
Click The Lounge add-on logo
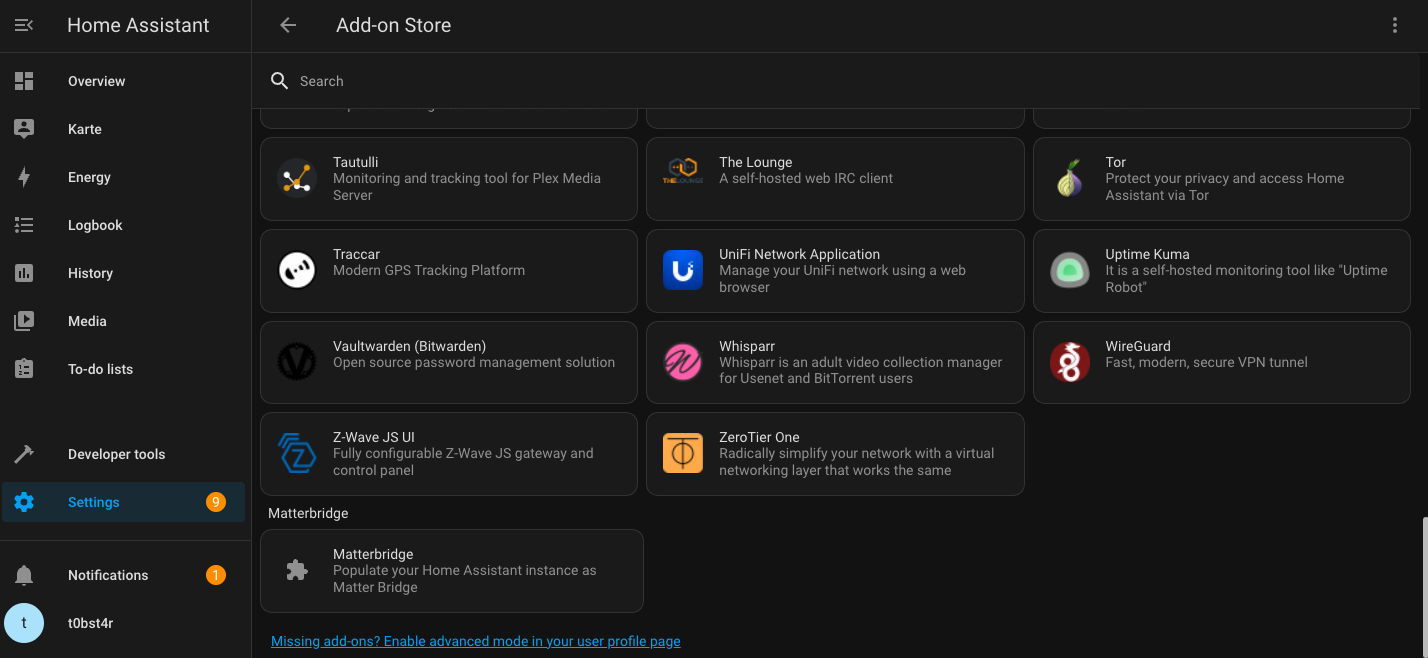[683, 171]
